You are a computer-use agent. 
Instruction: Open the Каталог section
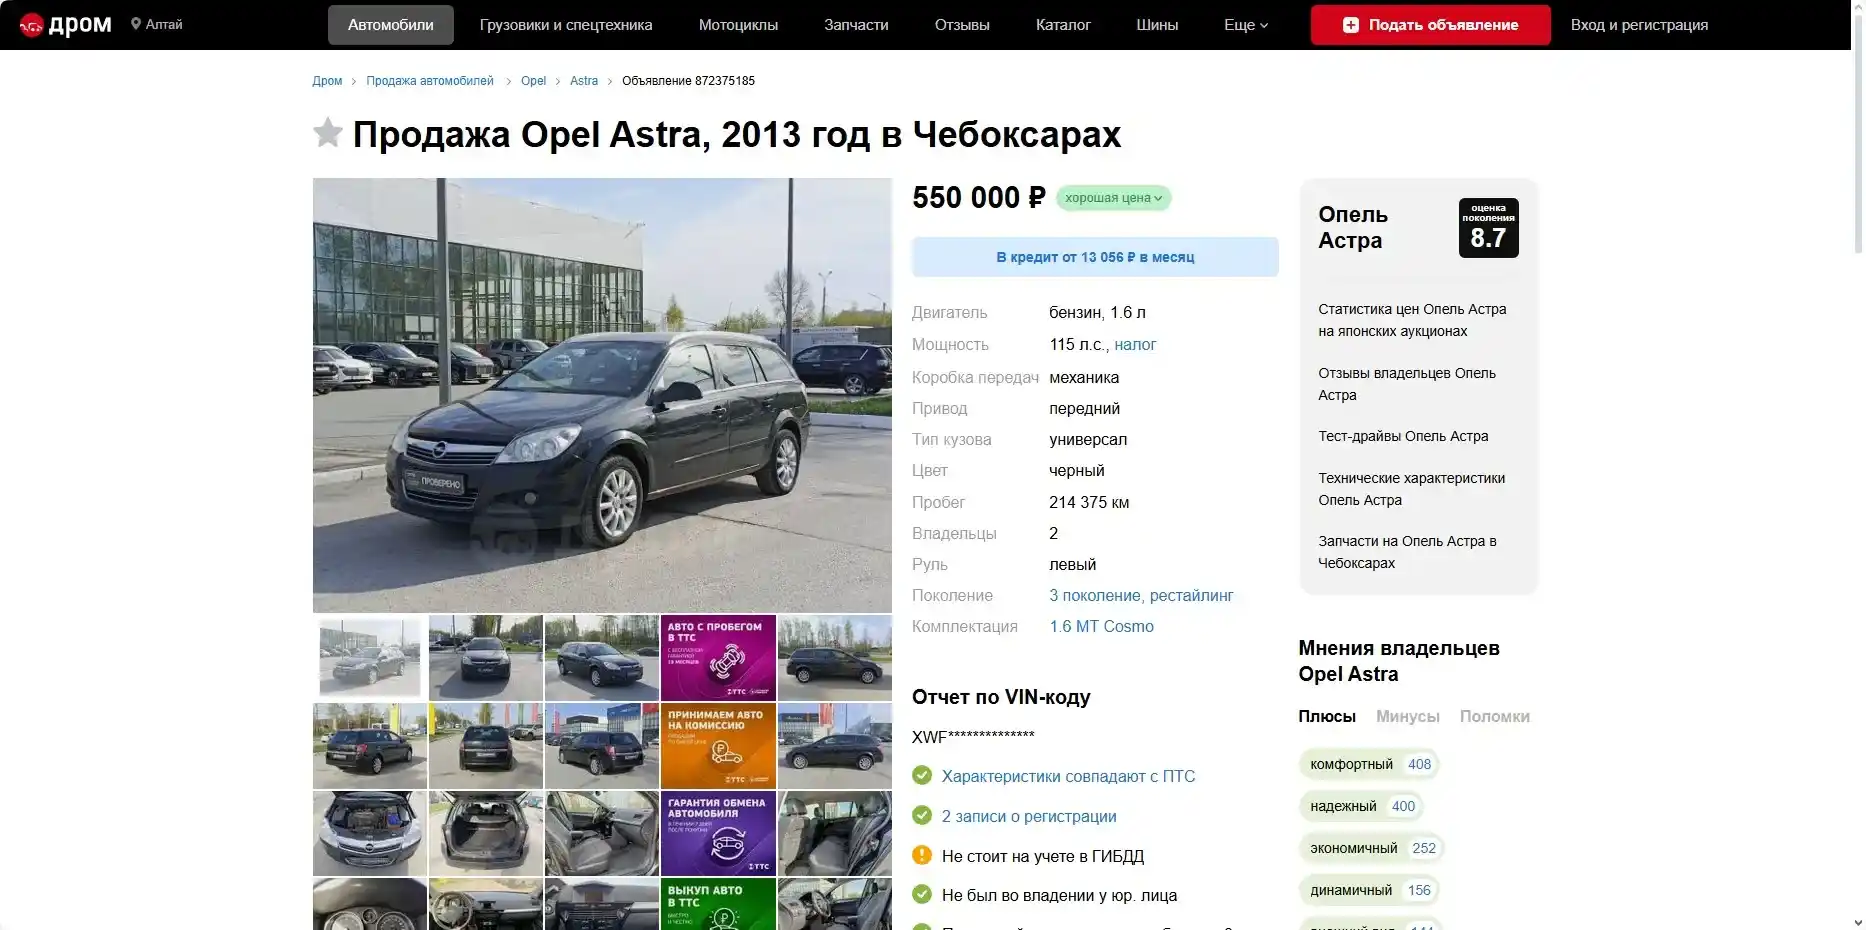coord(1063,25)
